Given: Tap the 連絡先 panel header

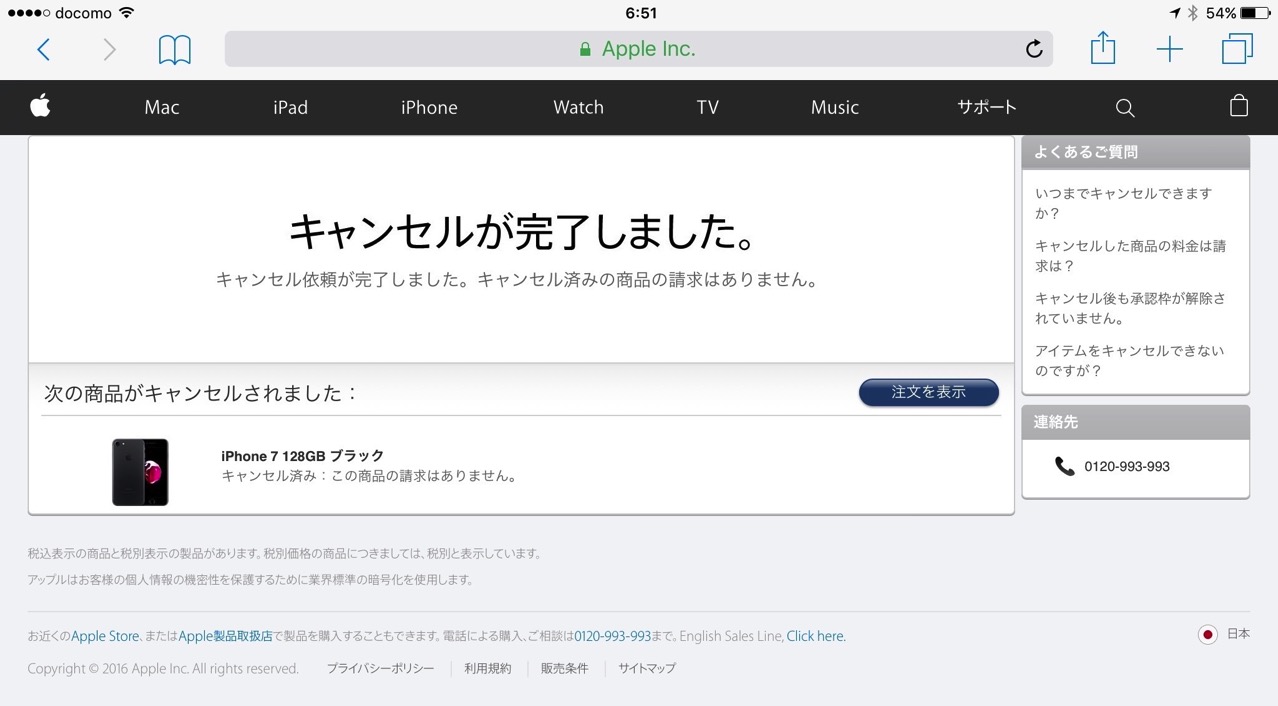Looking at the screenshot, I should tap(1135, 422).
